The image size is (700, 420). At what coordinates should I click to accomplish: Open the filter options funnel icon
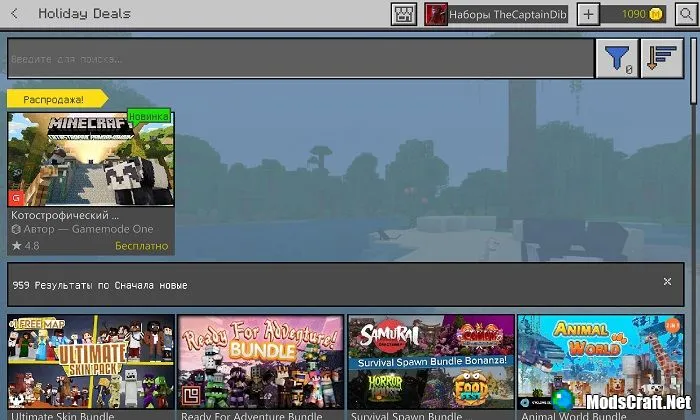(617, 58)
